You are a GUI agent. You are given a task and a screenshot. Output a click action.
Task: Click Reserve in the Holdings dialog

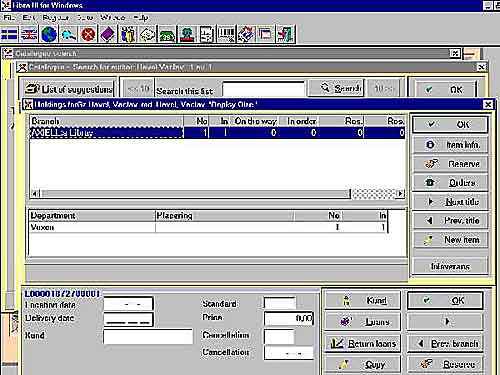point(450,164)
